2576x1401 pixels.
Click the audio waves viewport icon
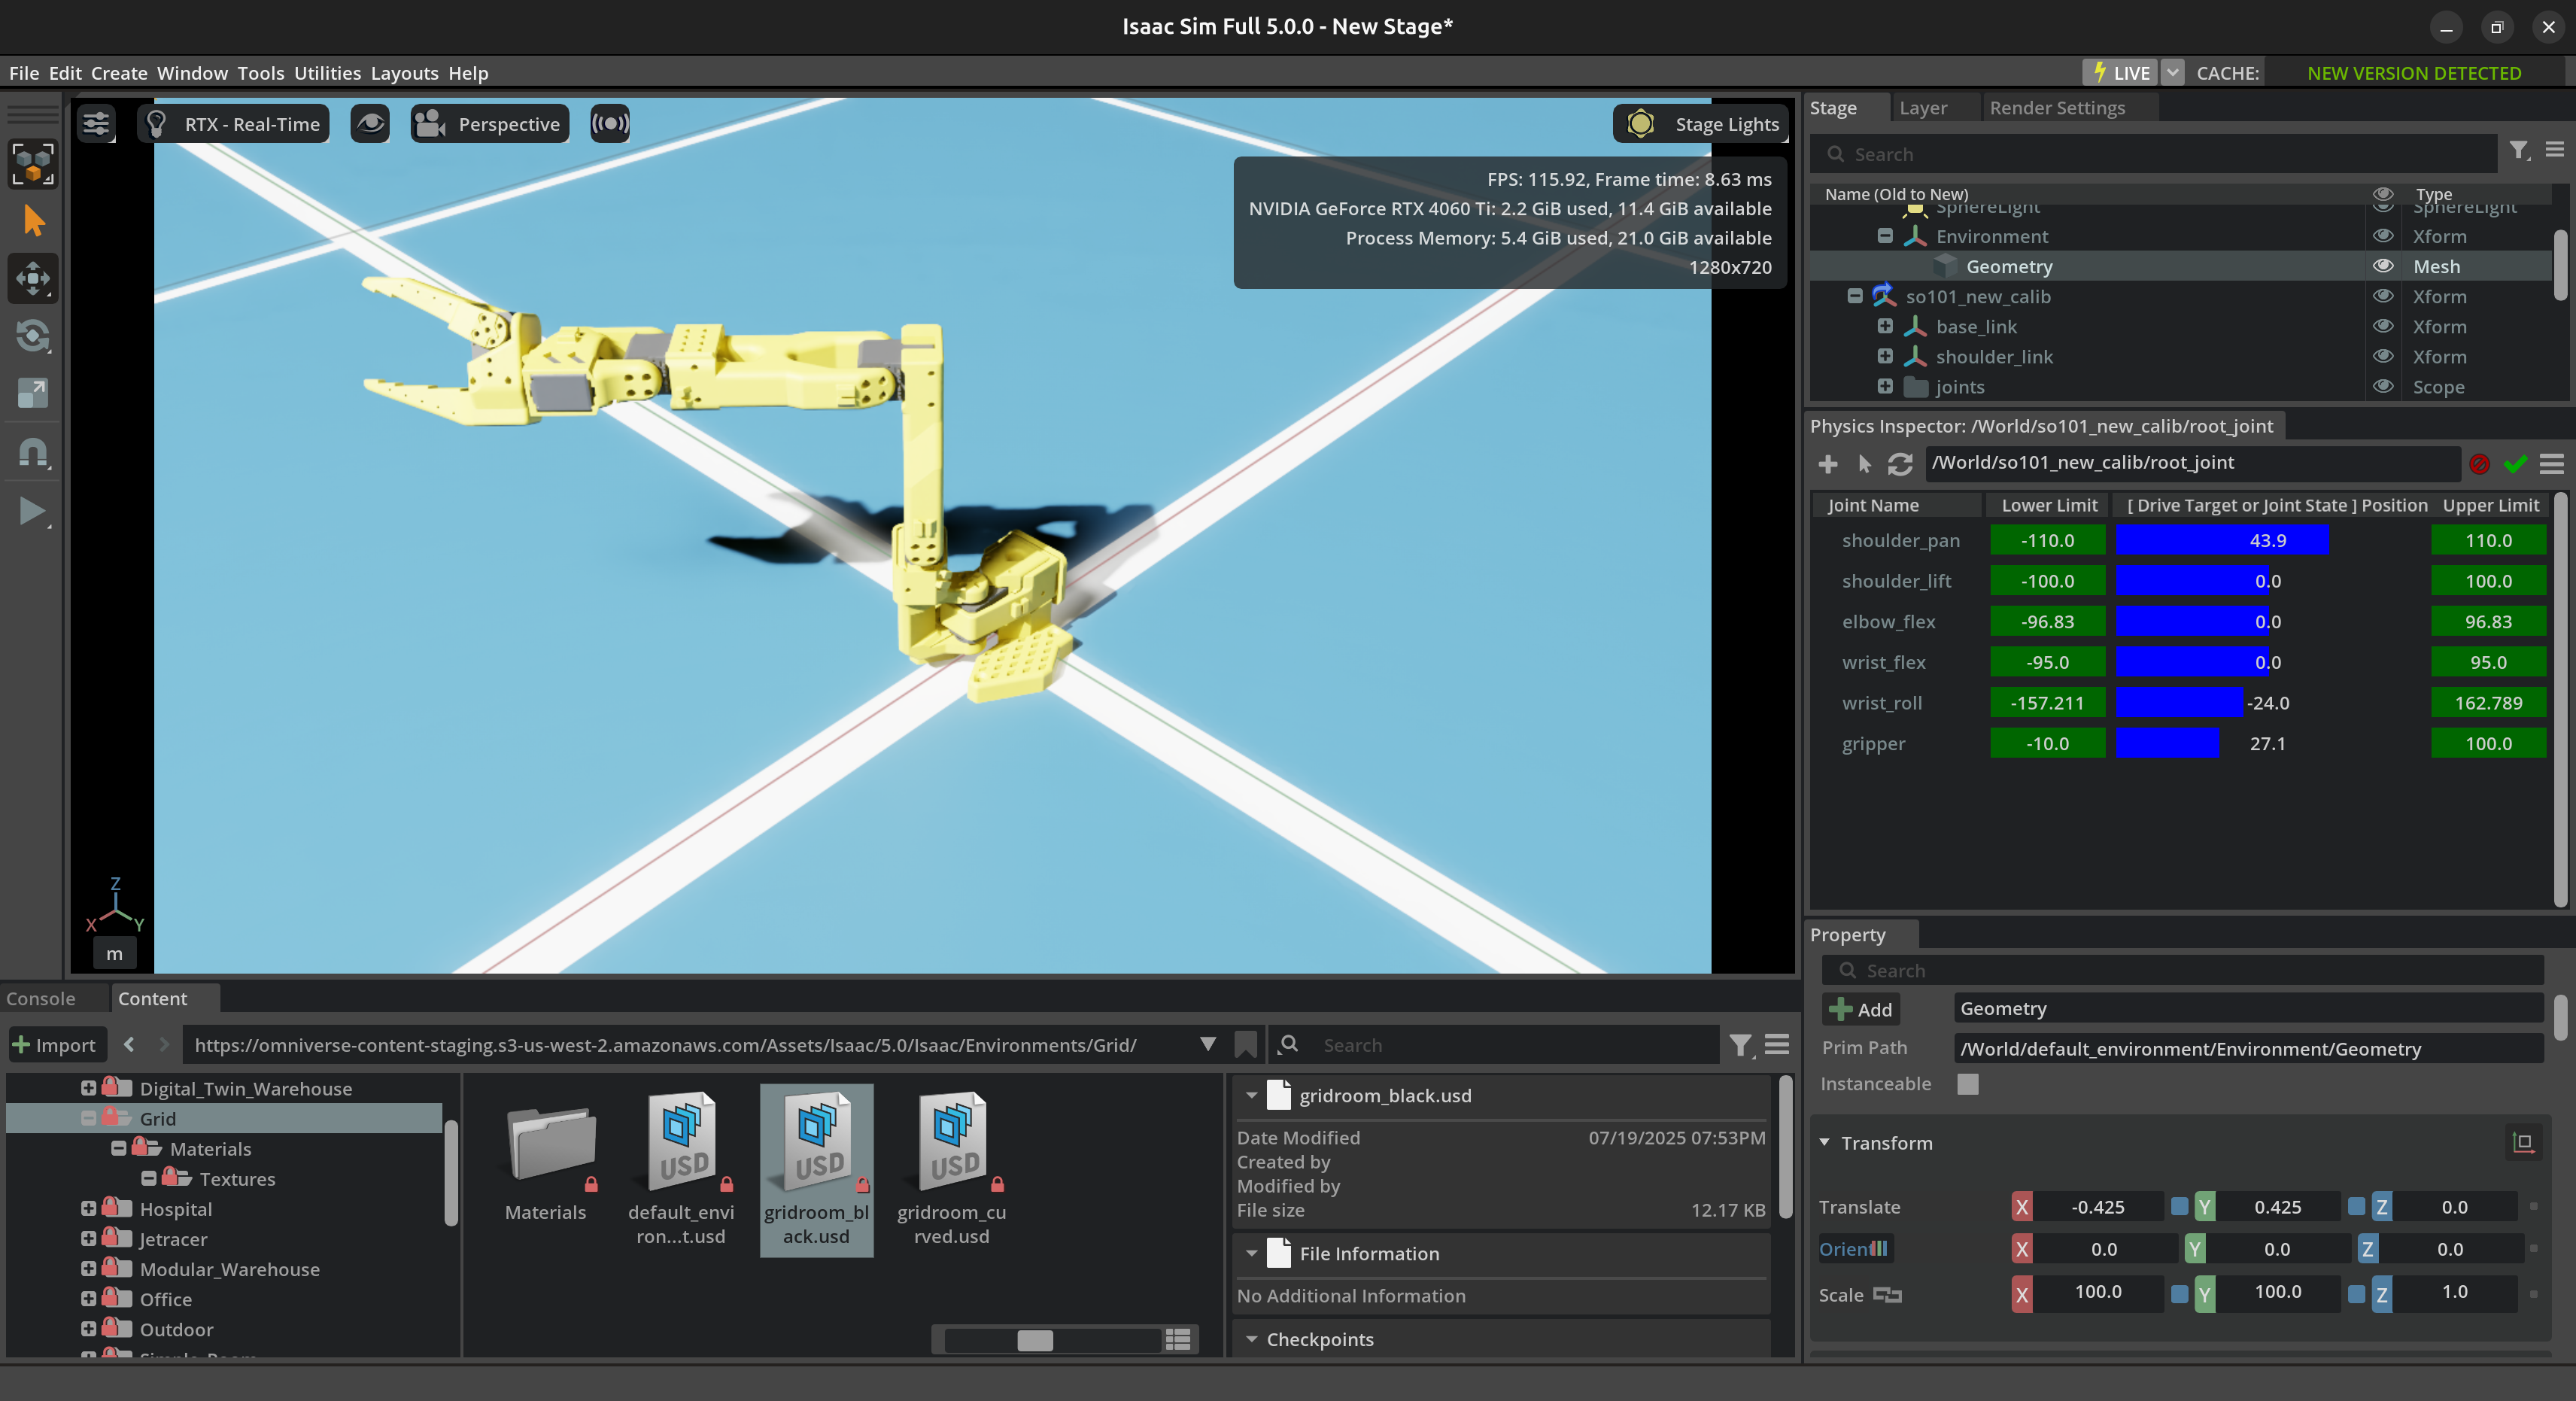610,124
